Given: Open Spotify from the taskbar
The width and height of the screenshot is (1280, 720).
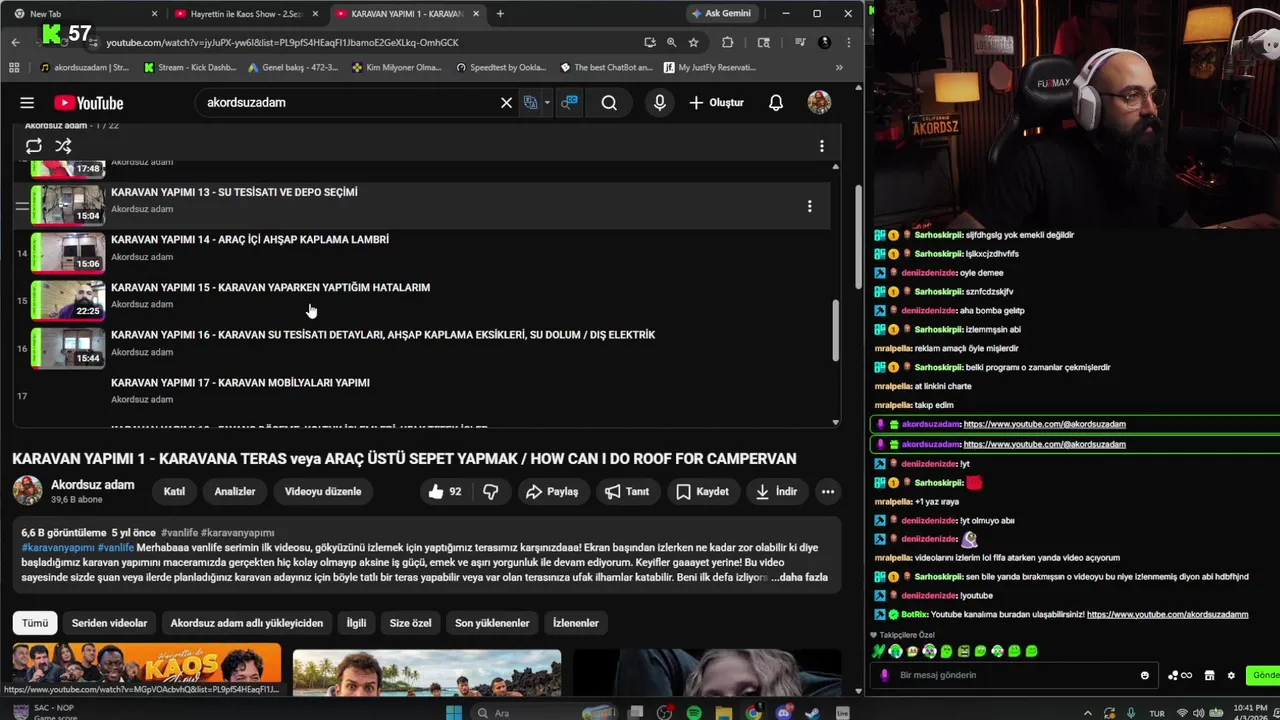Looking at the screenshot, I should 694,713.
